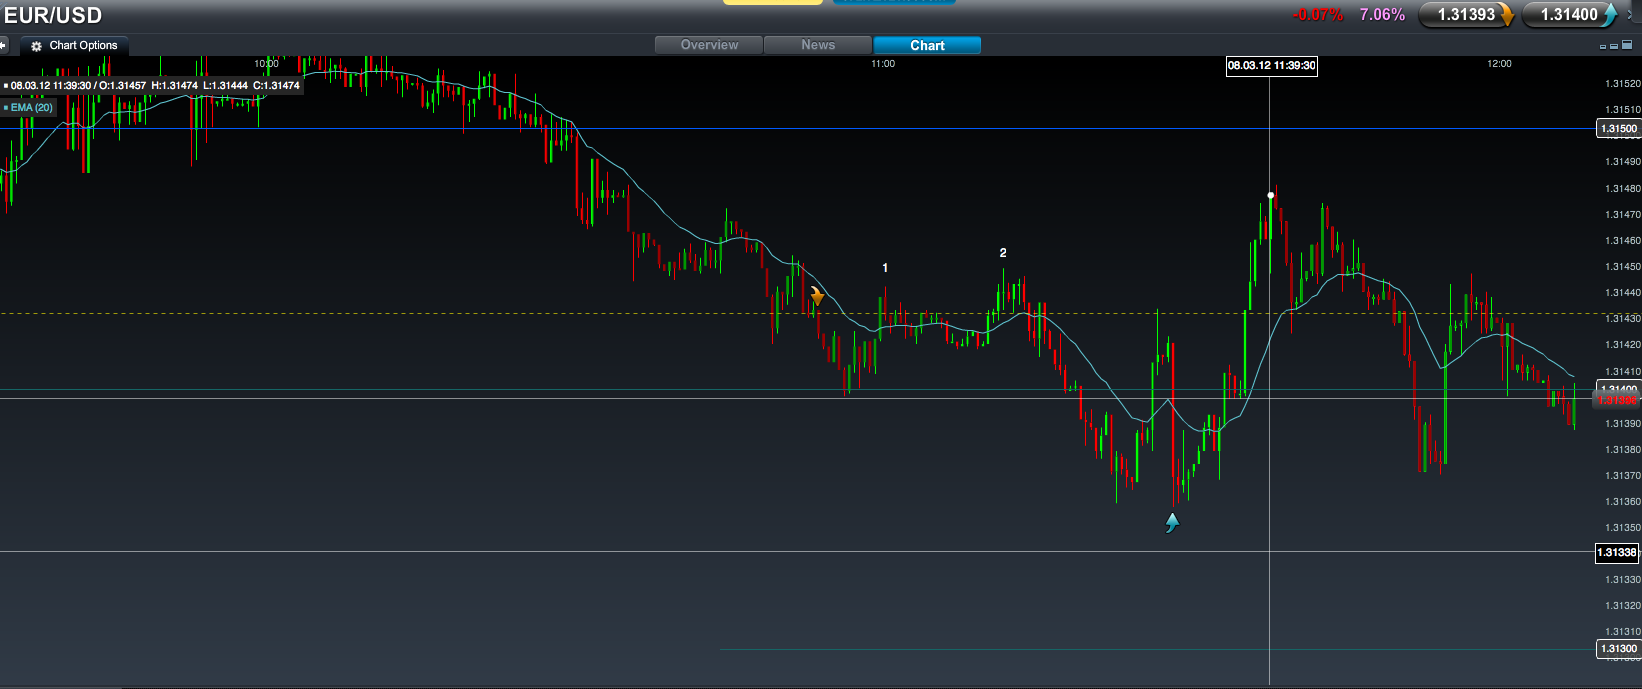Select the 1.31338 price level label
Viewport: 1642px width, 689px height.
1616,553
